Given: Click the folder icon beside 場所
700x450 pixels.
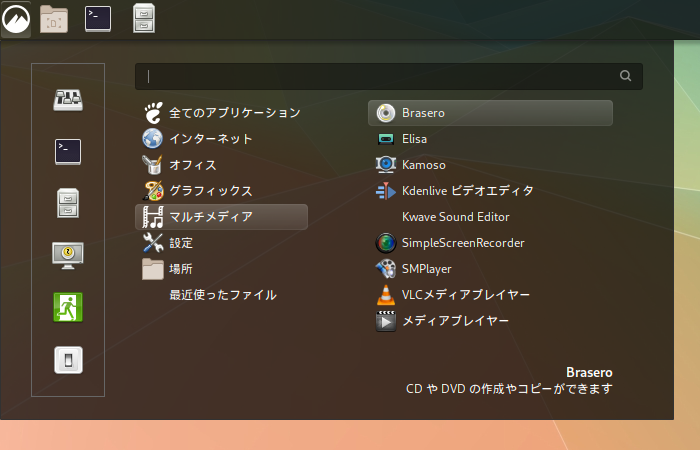Looking at the screenshot, I should [153, 269].
